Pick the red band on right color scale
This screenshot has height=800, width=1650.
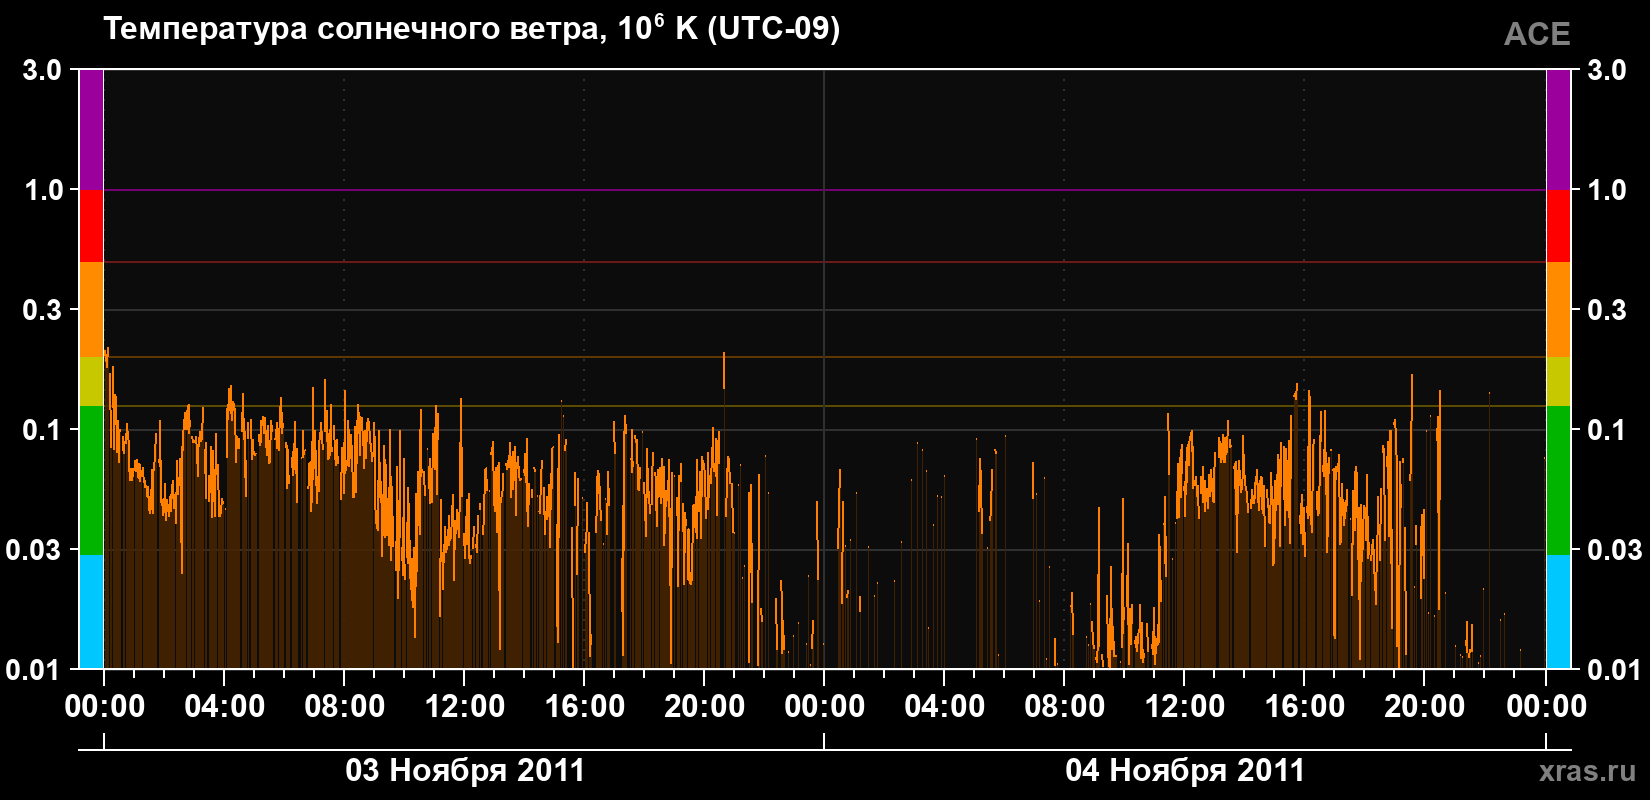(1558, 226)
